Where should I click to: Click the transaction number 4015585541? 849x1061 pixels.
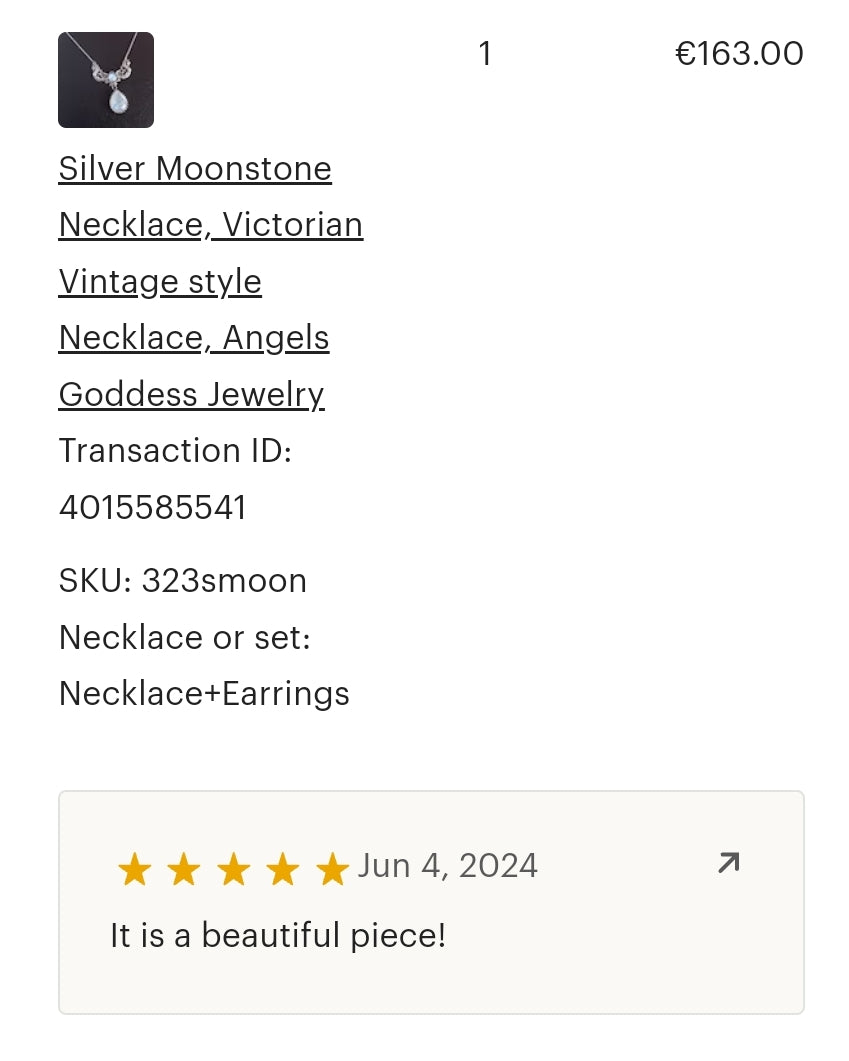click(153, 508)
